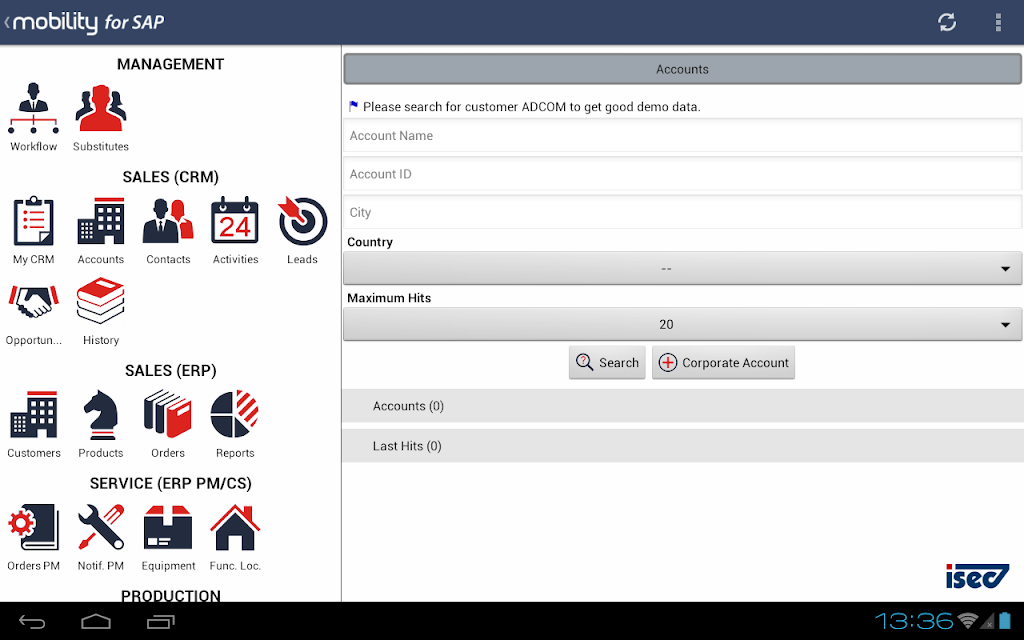Open Notif. PM wrench icon
1024x640 pixels.
(x=101, y=528)
